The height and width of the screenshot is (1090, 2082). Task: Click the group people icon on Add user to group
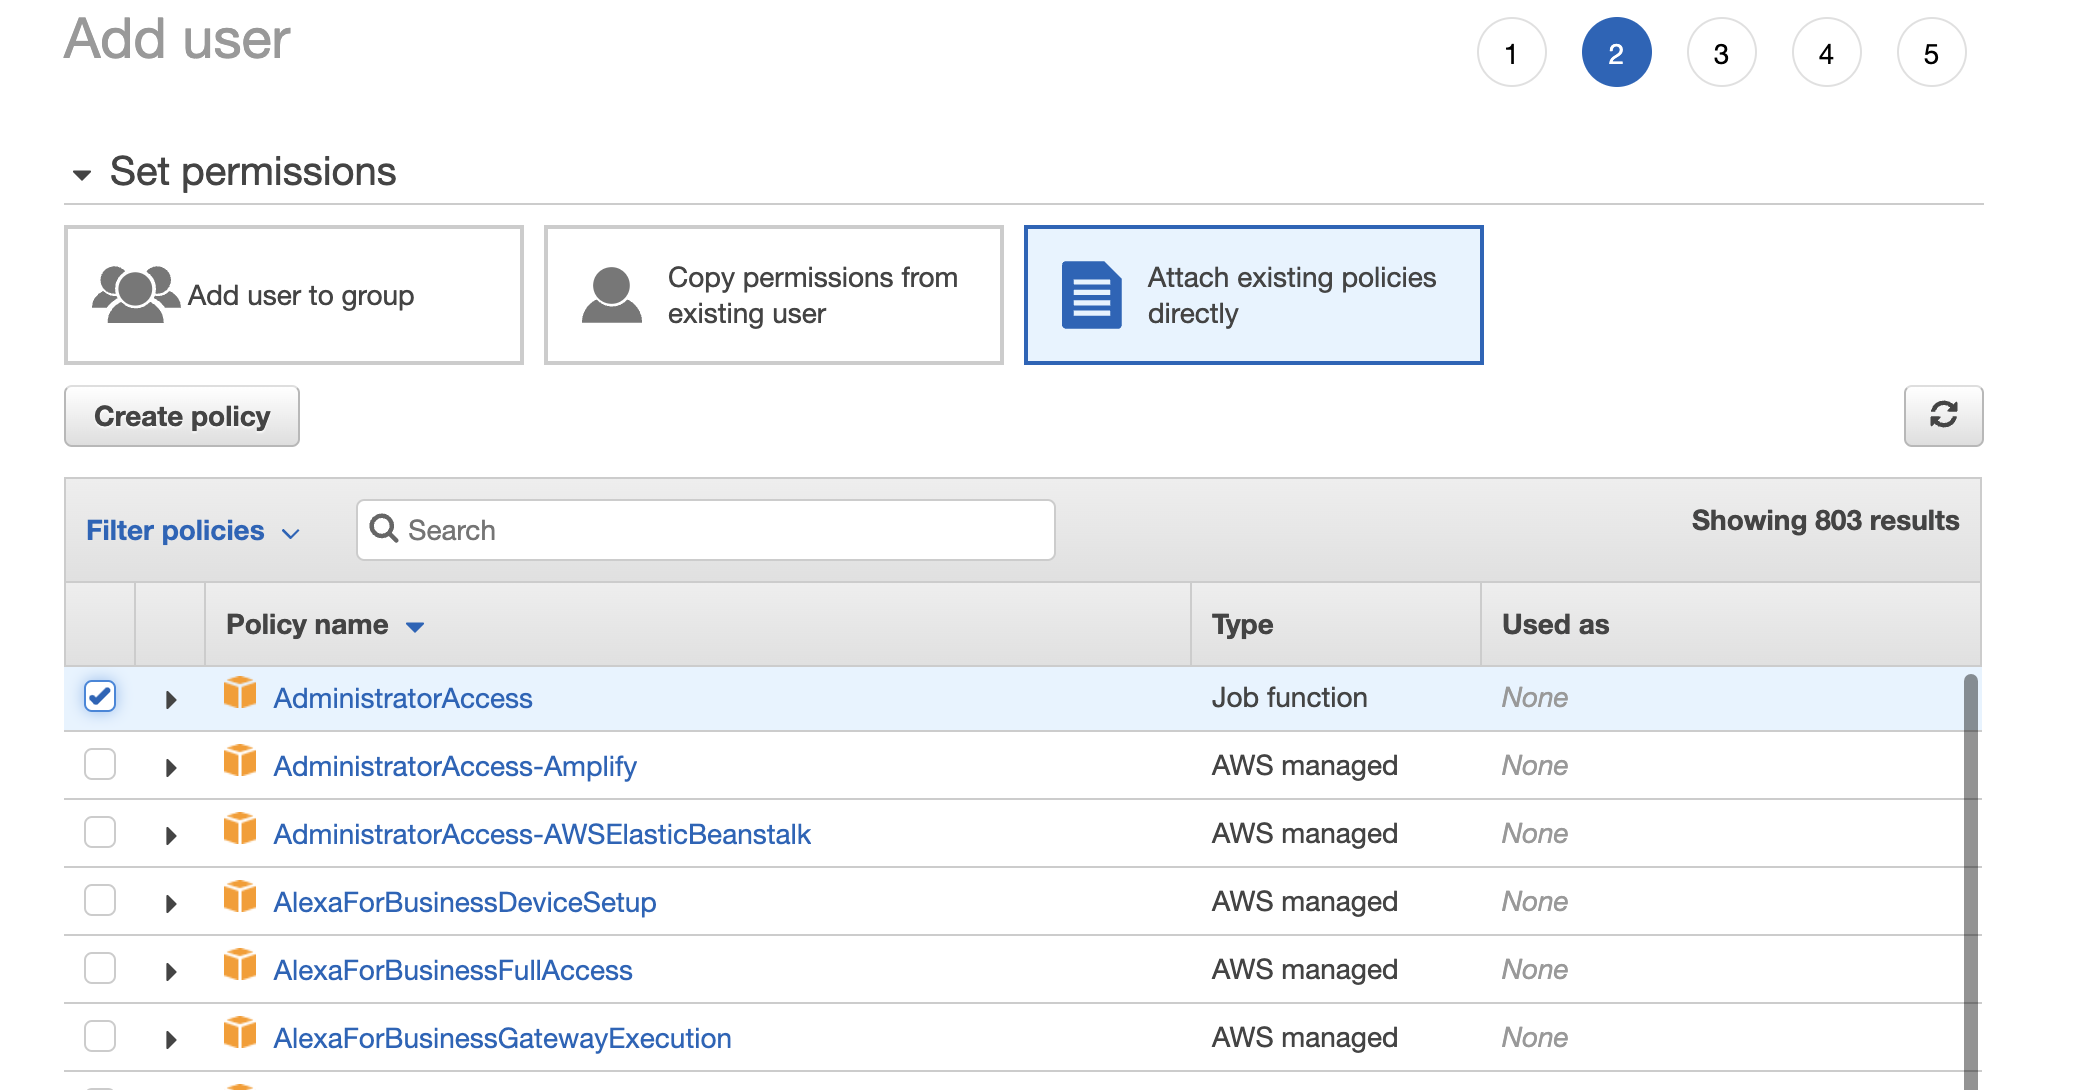(x=136, y=294)
